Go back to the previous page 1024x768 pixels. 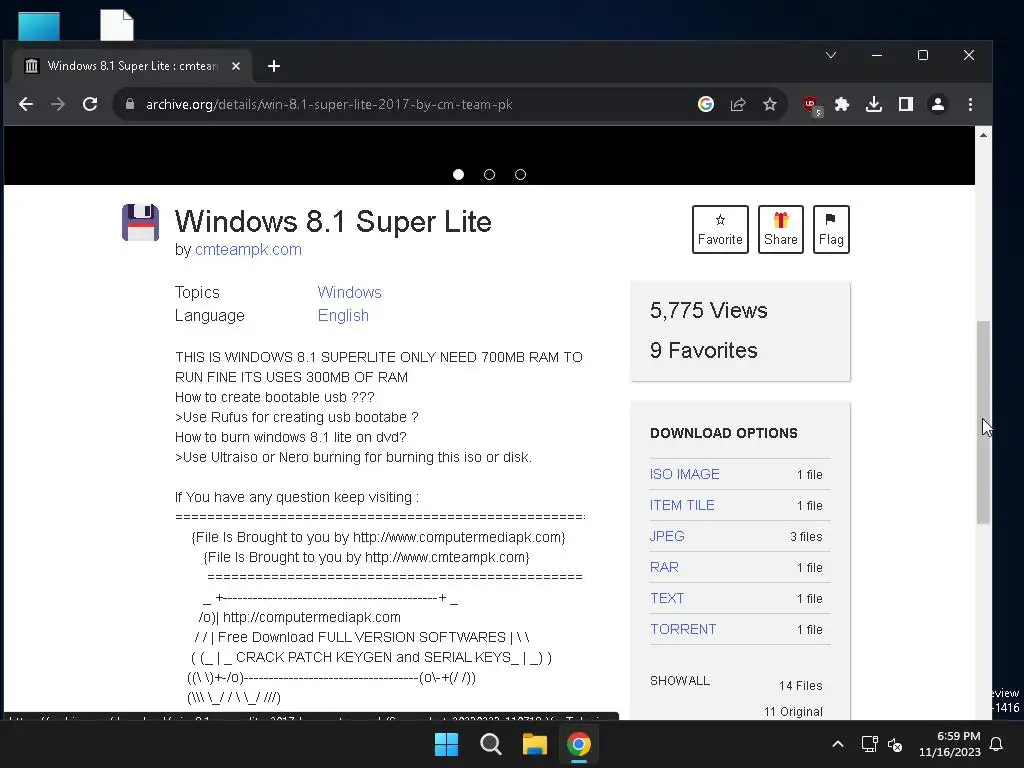click(x=26, y=104)
